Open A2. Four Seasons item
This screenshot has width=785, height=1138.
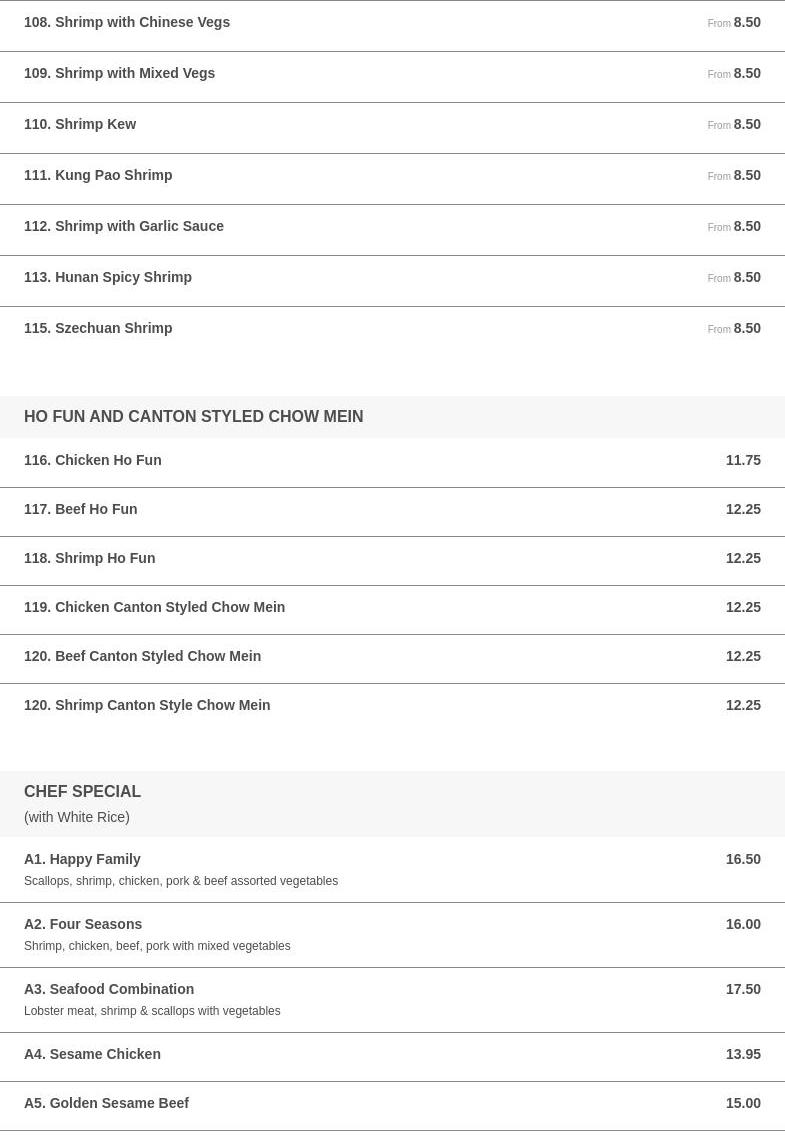[x=392, y=935]
